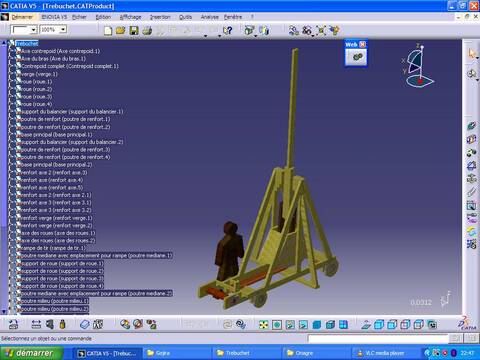This screenshot has width=480, height=360.
Task: Click the New document icon
Action: click(108, 31)
